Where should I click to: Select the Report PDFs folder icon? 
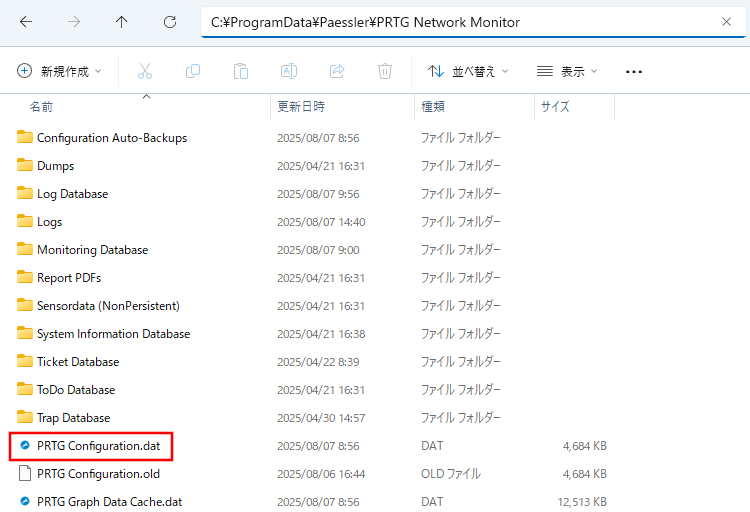click(x=25, y=277)
